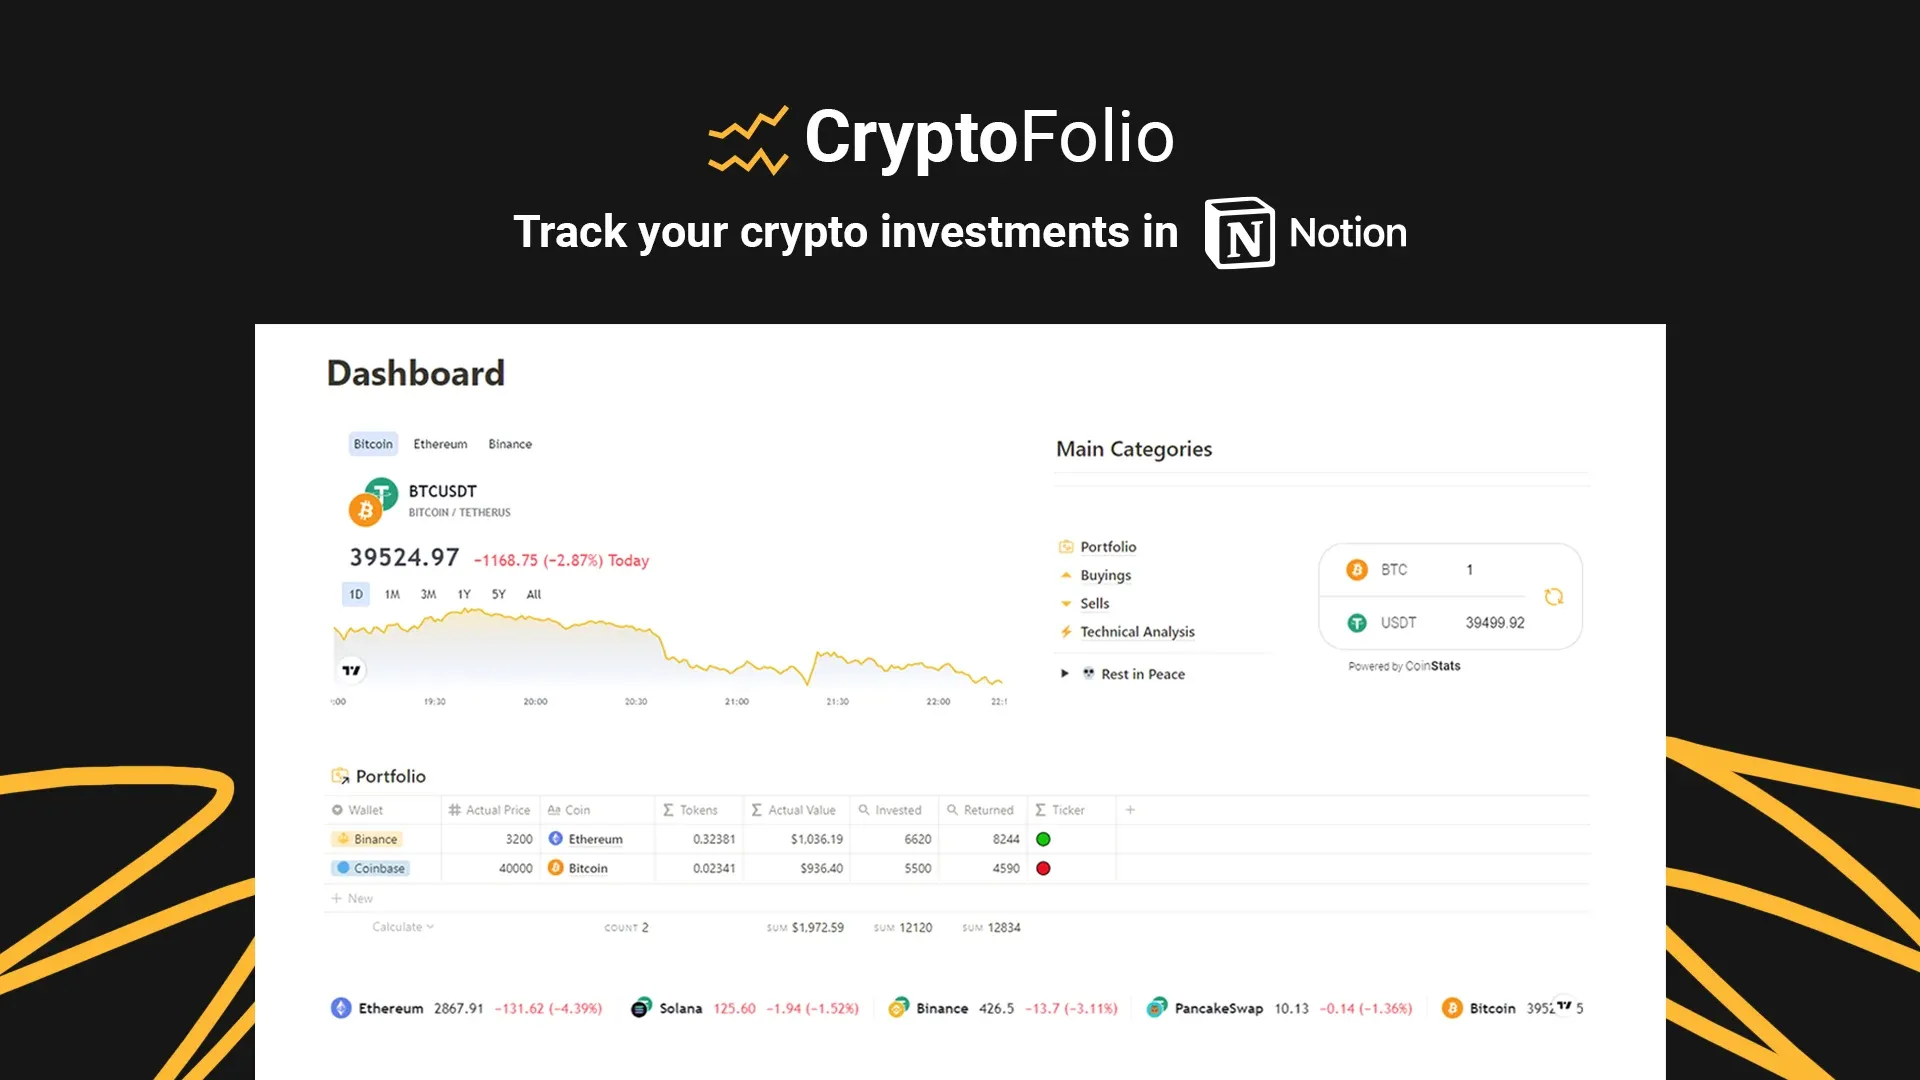This screenshot has width=1920, height=1080.
Task: Select the 1M time range
Action: point(392,594)
